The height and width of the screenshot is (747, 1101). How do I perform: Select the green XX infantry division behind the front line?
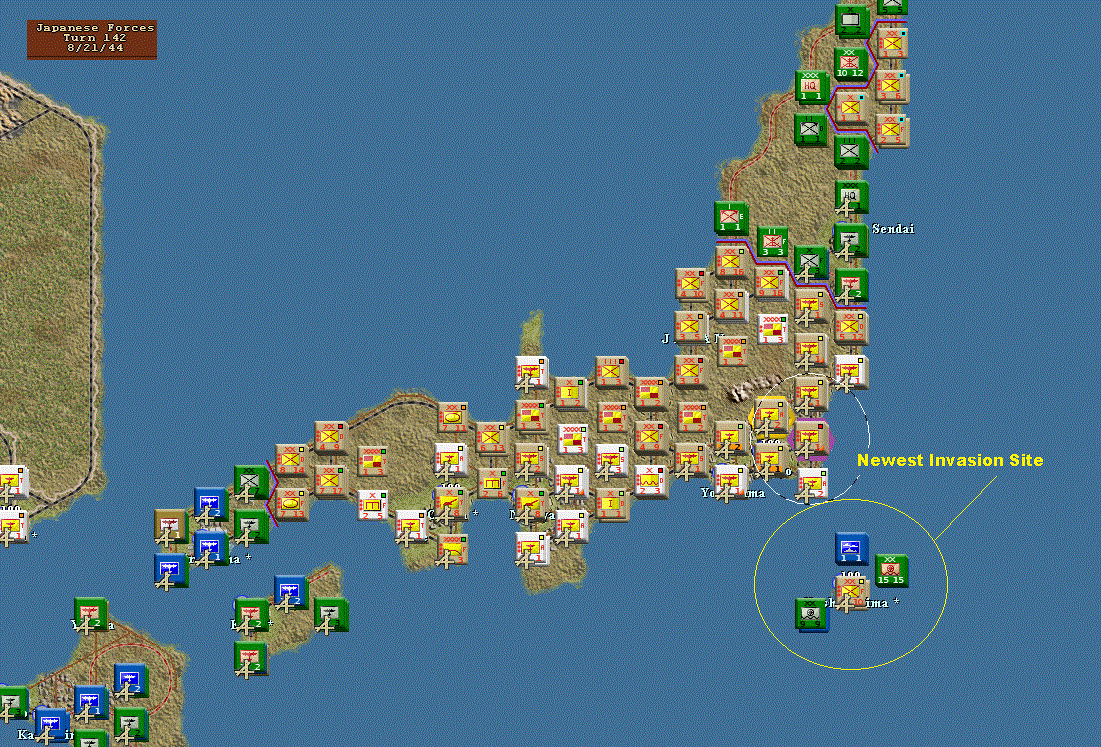click(x=251, y=482)
